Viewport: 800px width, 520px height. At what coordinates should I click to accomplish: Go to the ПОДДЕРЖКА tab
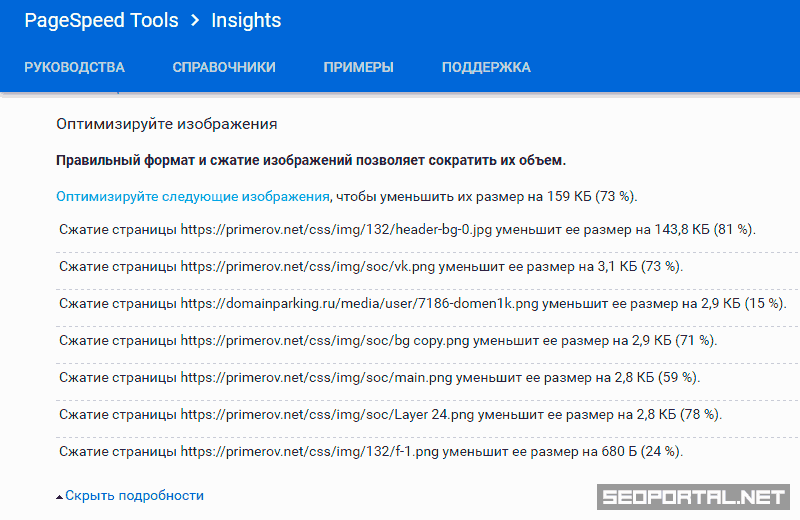486,67
